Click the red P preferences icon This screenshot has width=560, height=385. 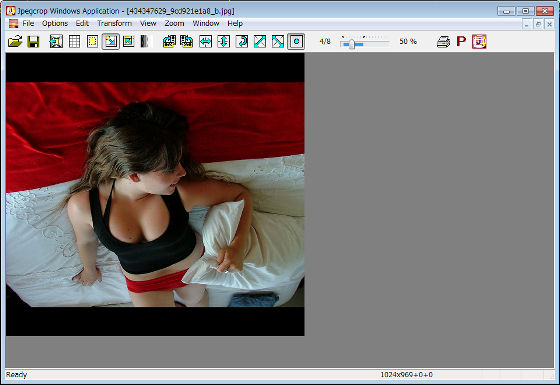pyautogui.click(x=461, y=41)
